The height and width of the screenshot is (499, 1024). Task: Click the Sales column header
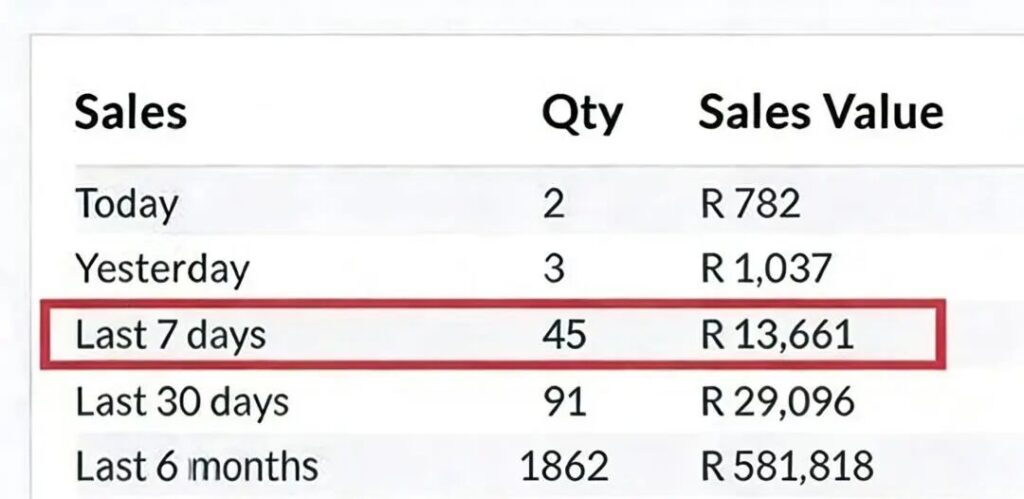(x=131, y=112)
